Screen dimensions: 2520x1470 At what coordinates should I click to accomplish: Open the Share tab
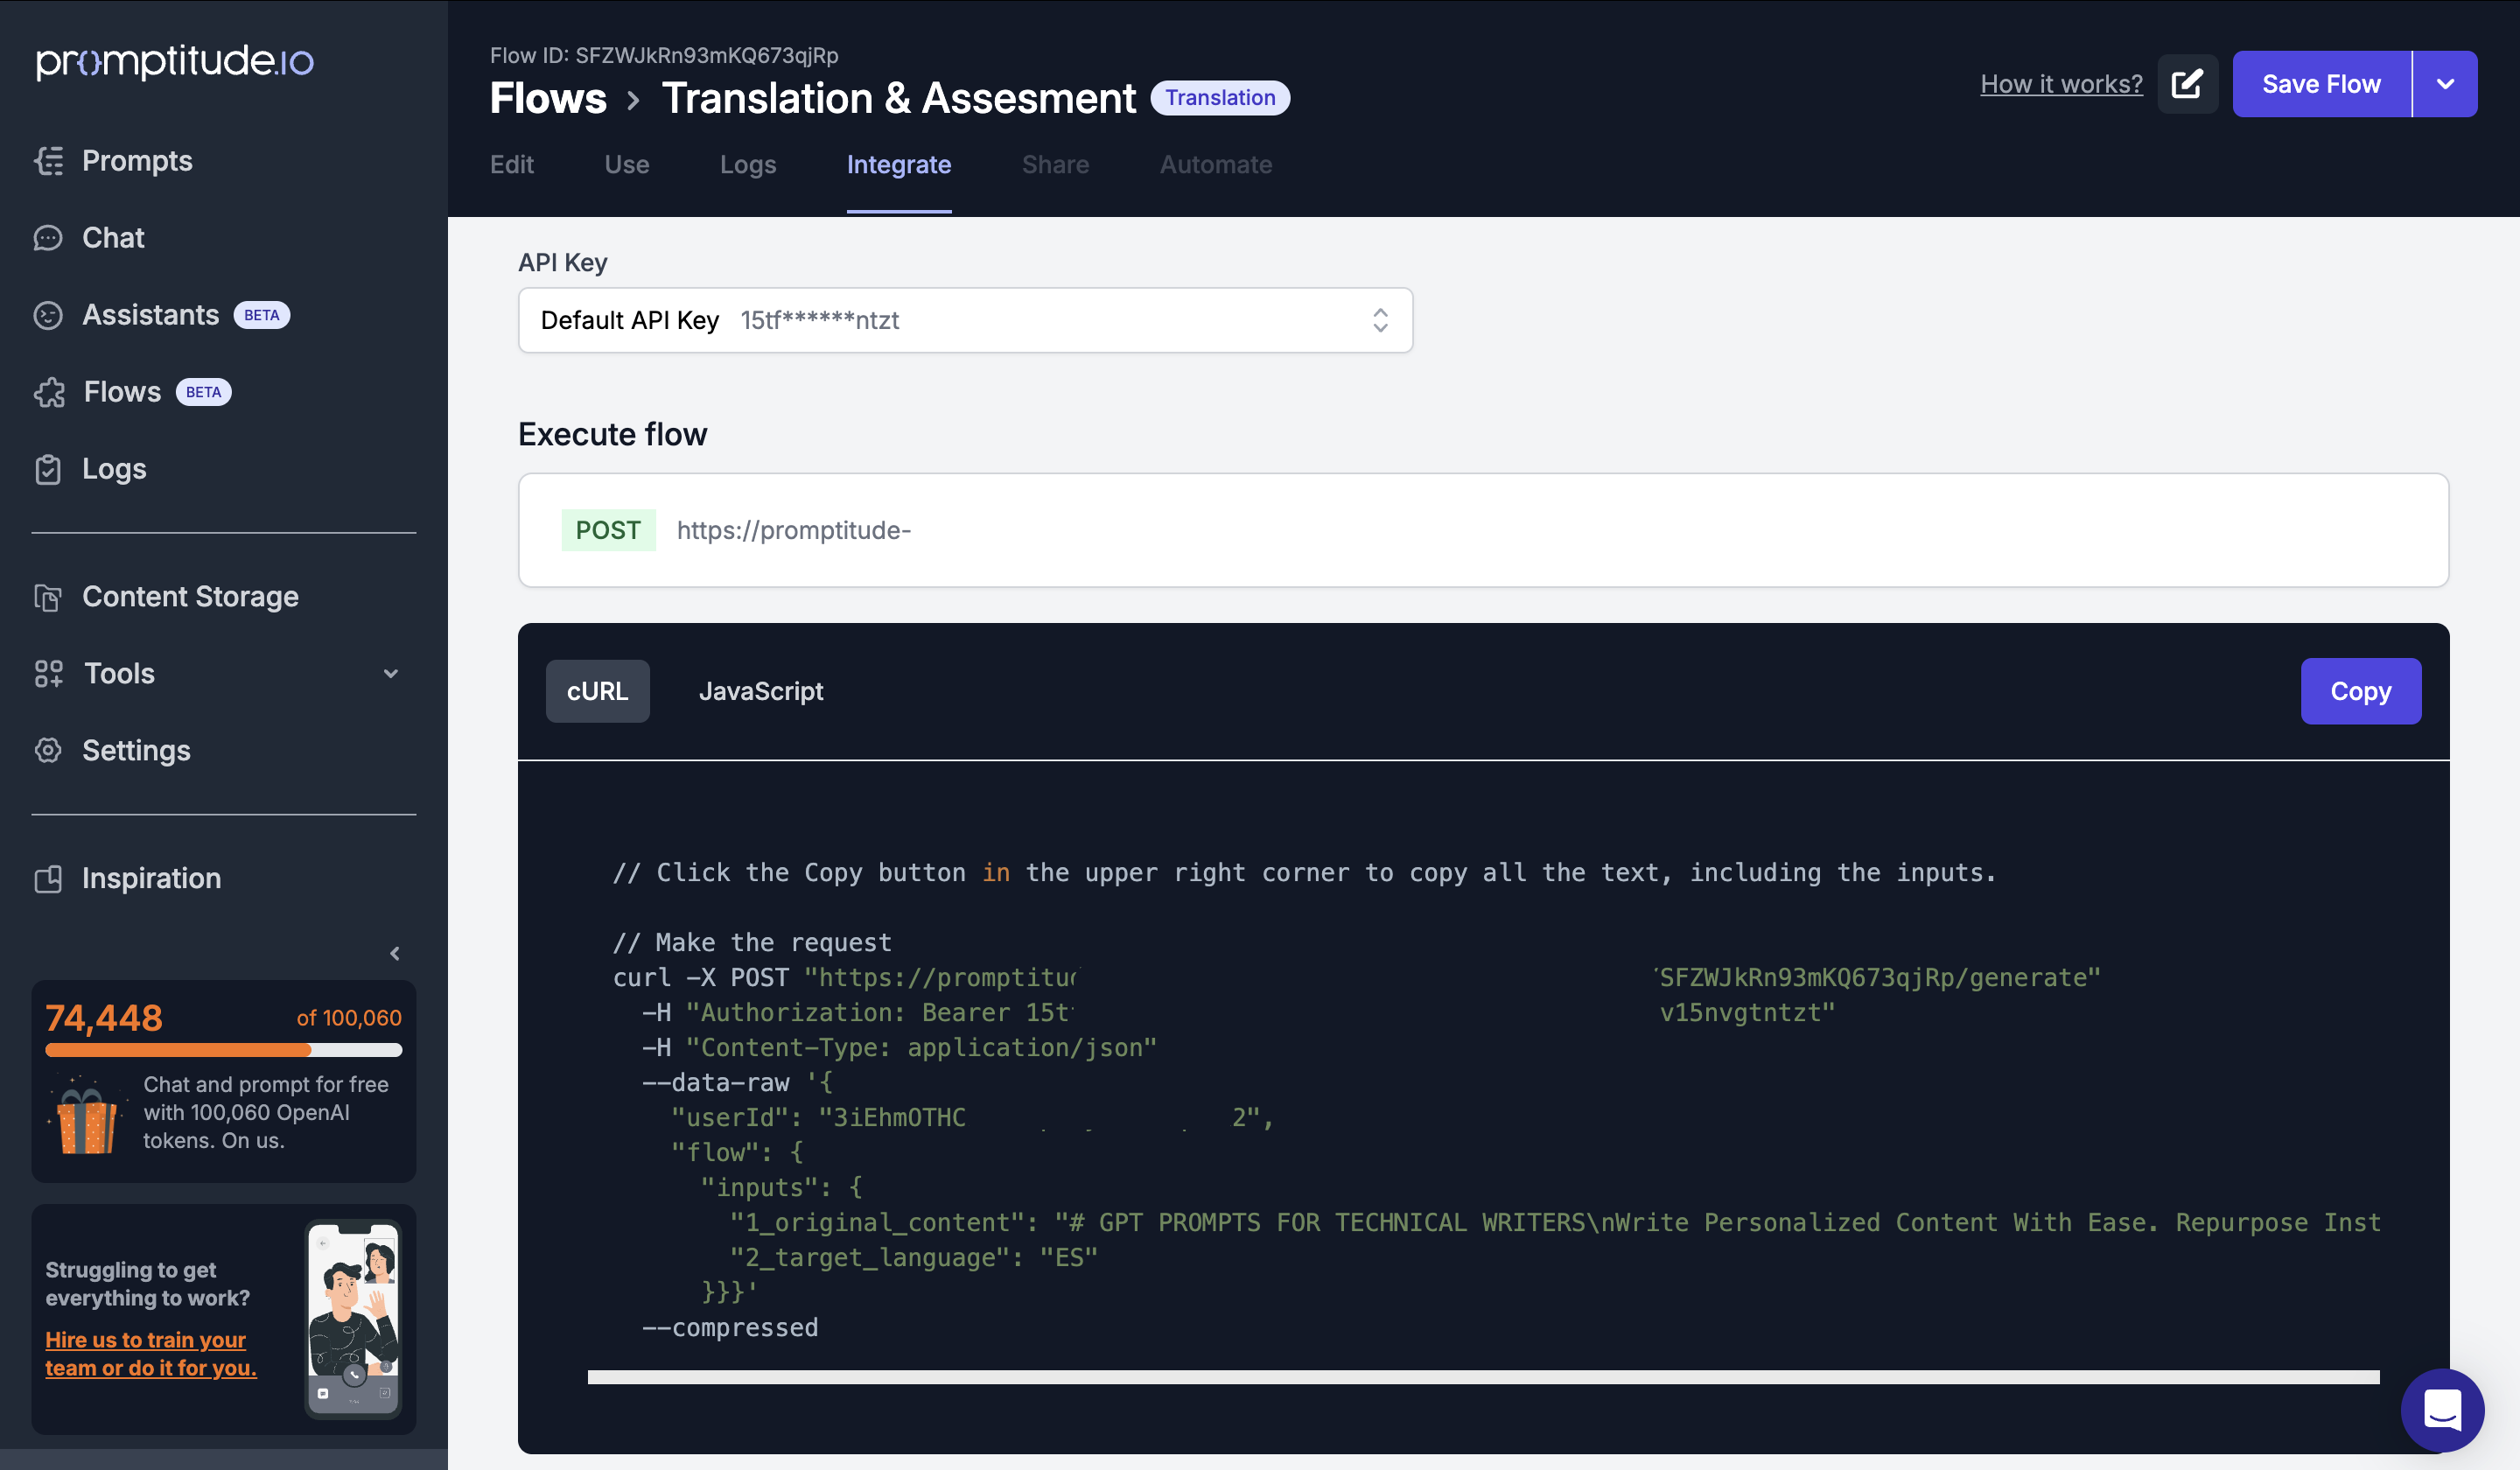tap(1055, 165)
